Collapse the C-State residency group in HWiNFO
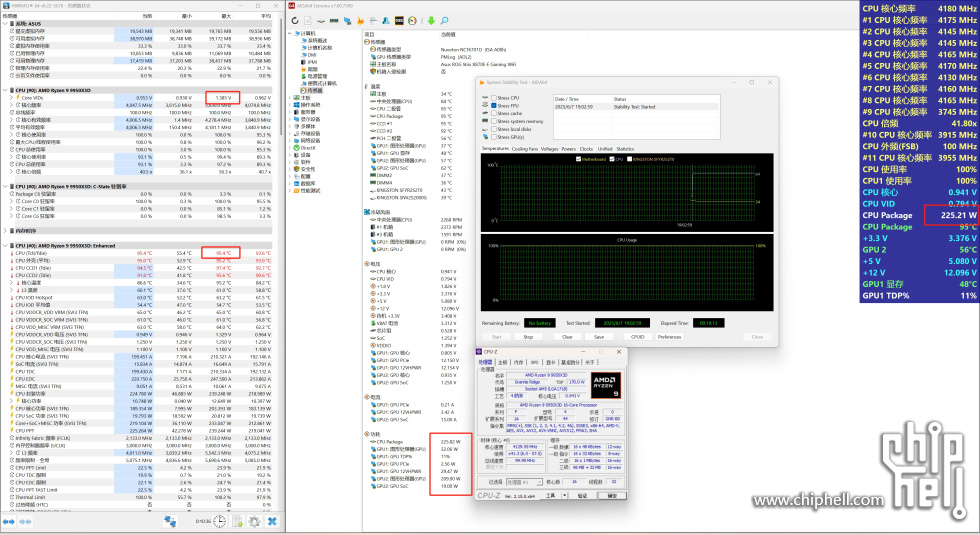 click(x=6, y=186)
